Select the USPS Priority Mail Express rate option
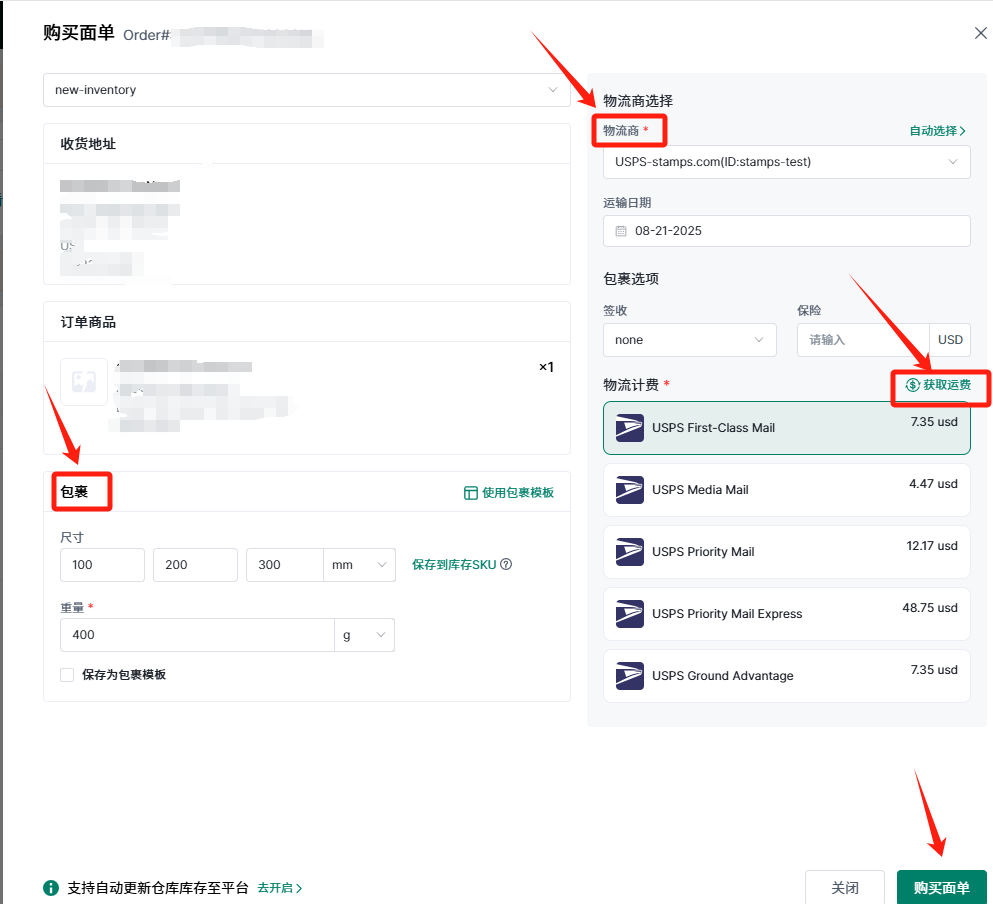This screenshot has width=993, height=904. click(x=787, y=614)
